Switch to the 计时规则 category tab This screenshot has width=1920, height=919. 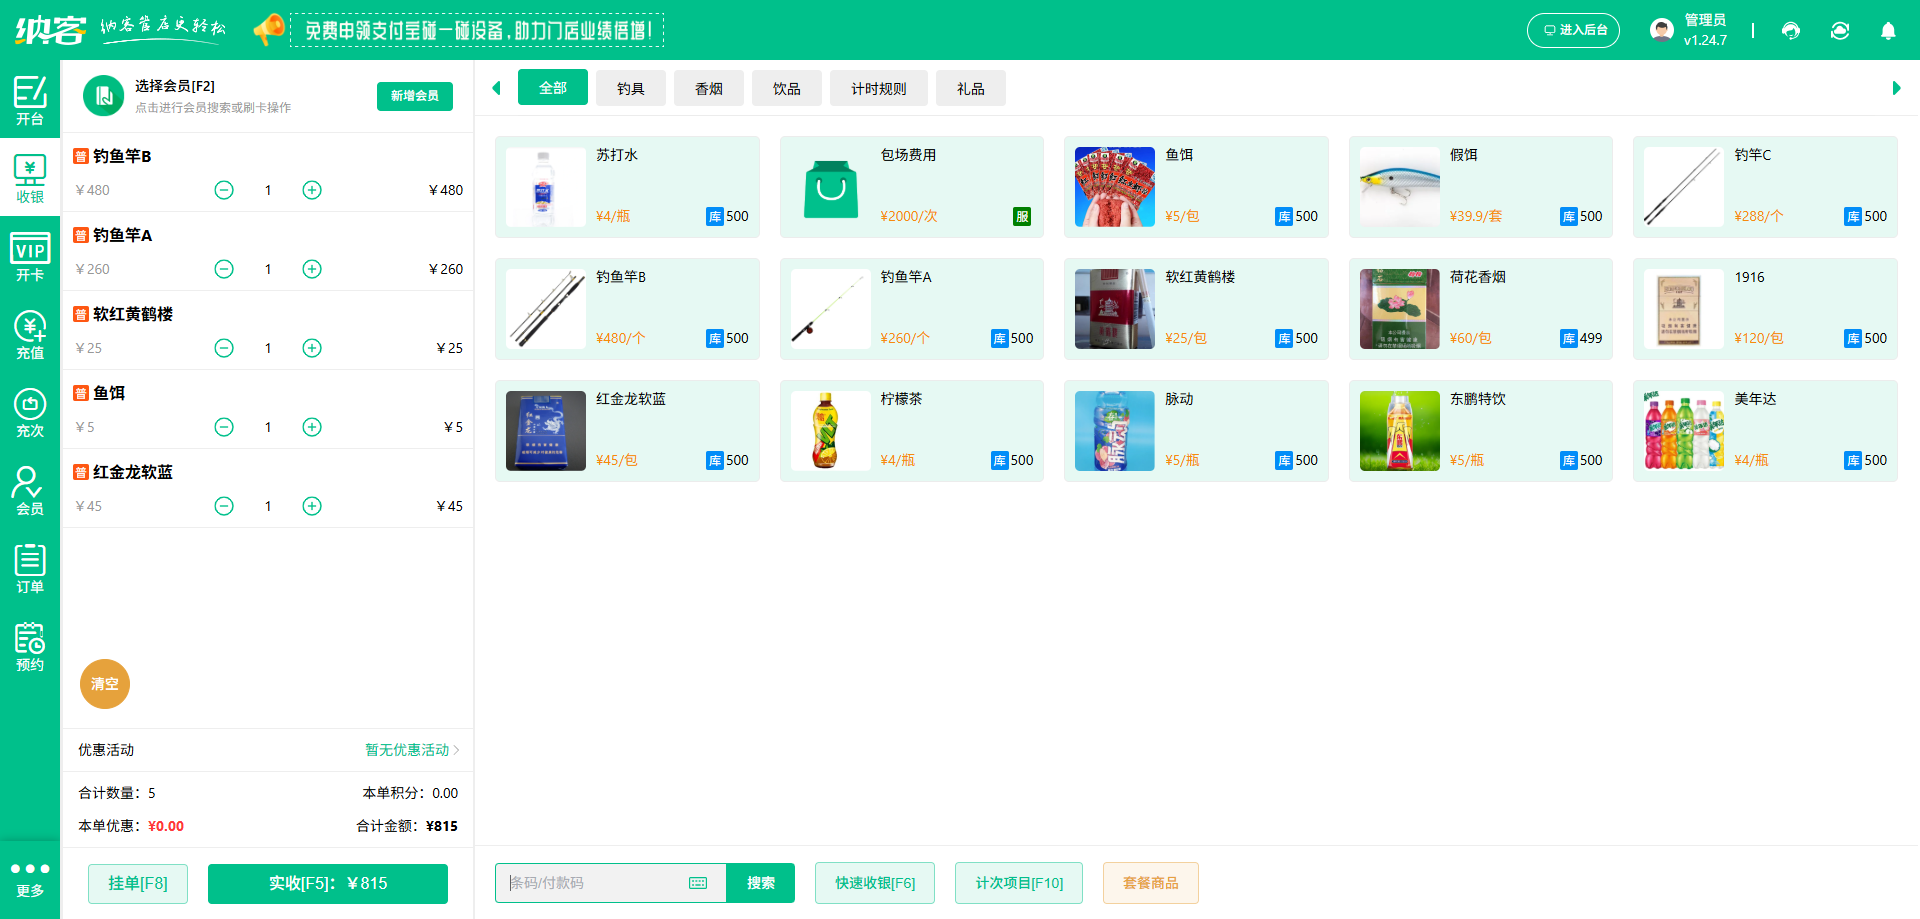[879, 88]
